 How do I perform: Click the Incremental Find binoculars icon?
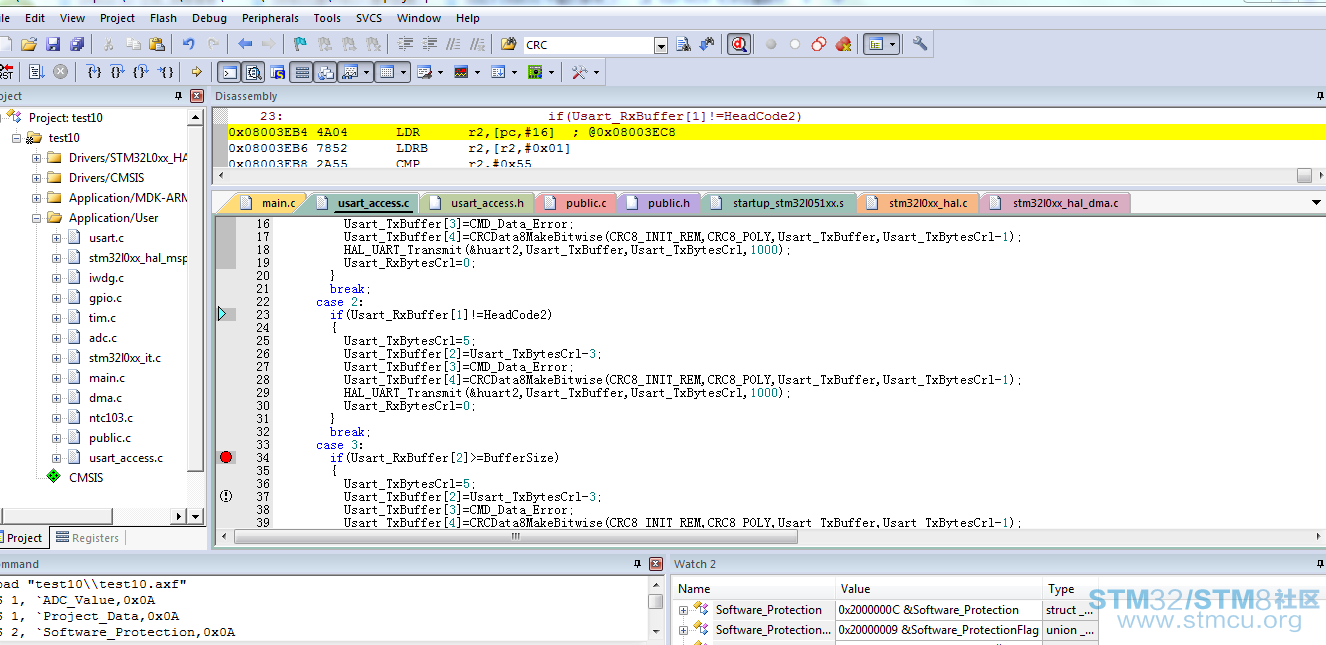point(707,44)
